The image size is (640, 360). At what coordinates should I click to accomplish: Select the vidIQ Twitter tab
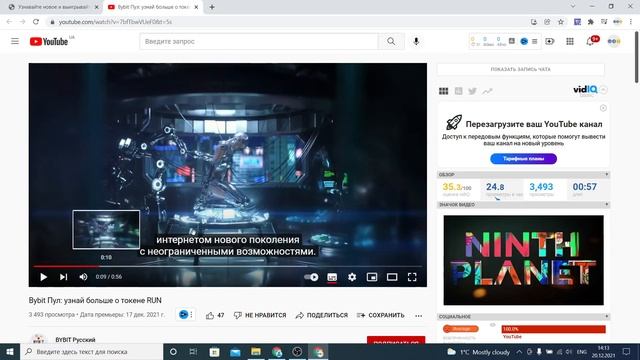472,91
